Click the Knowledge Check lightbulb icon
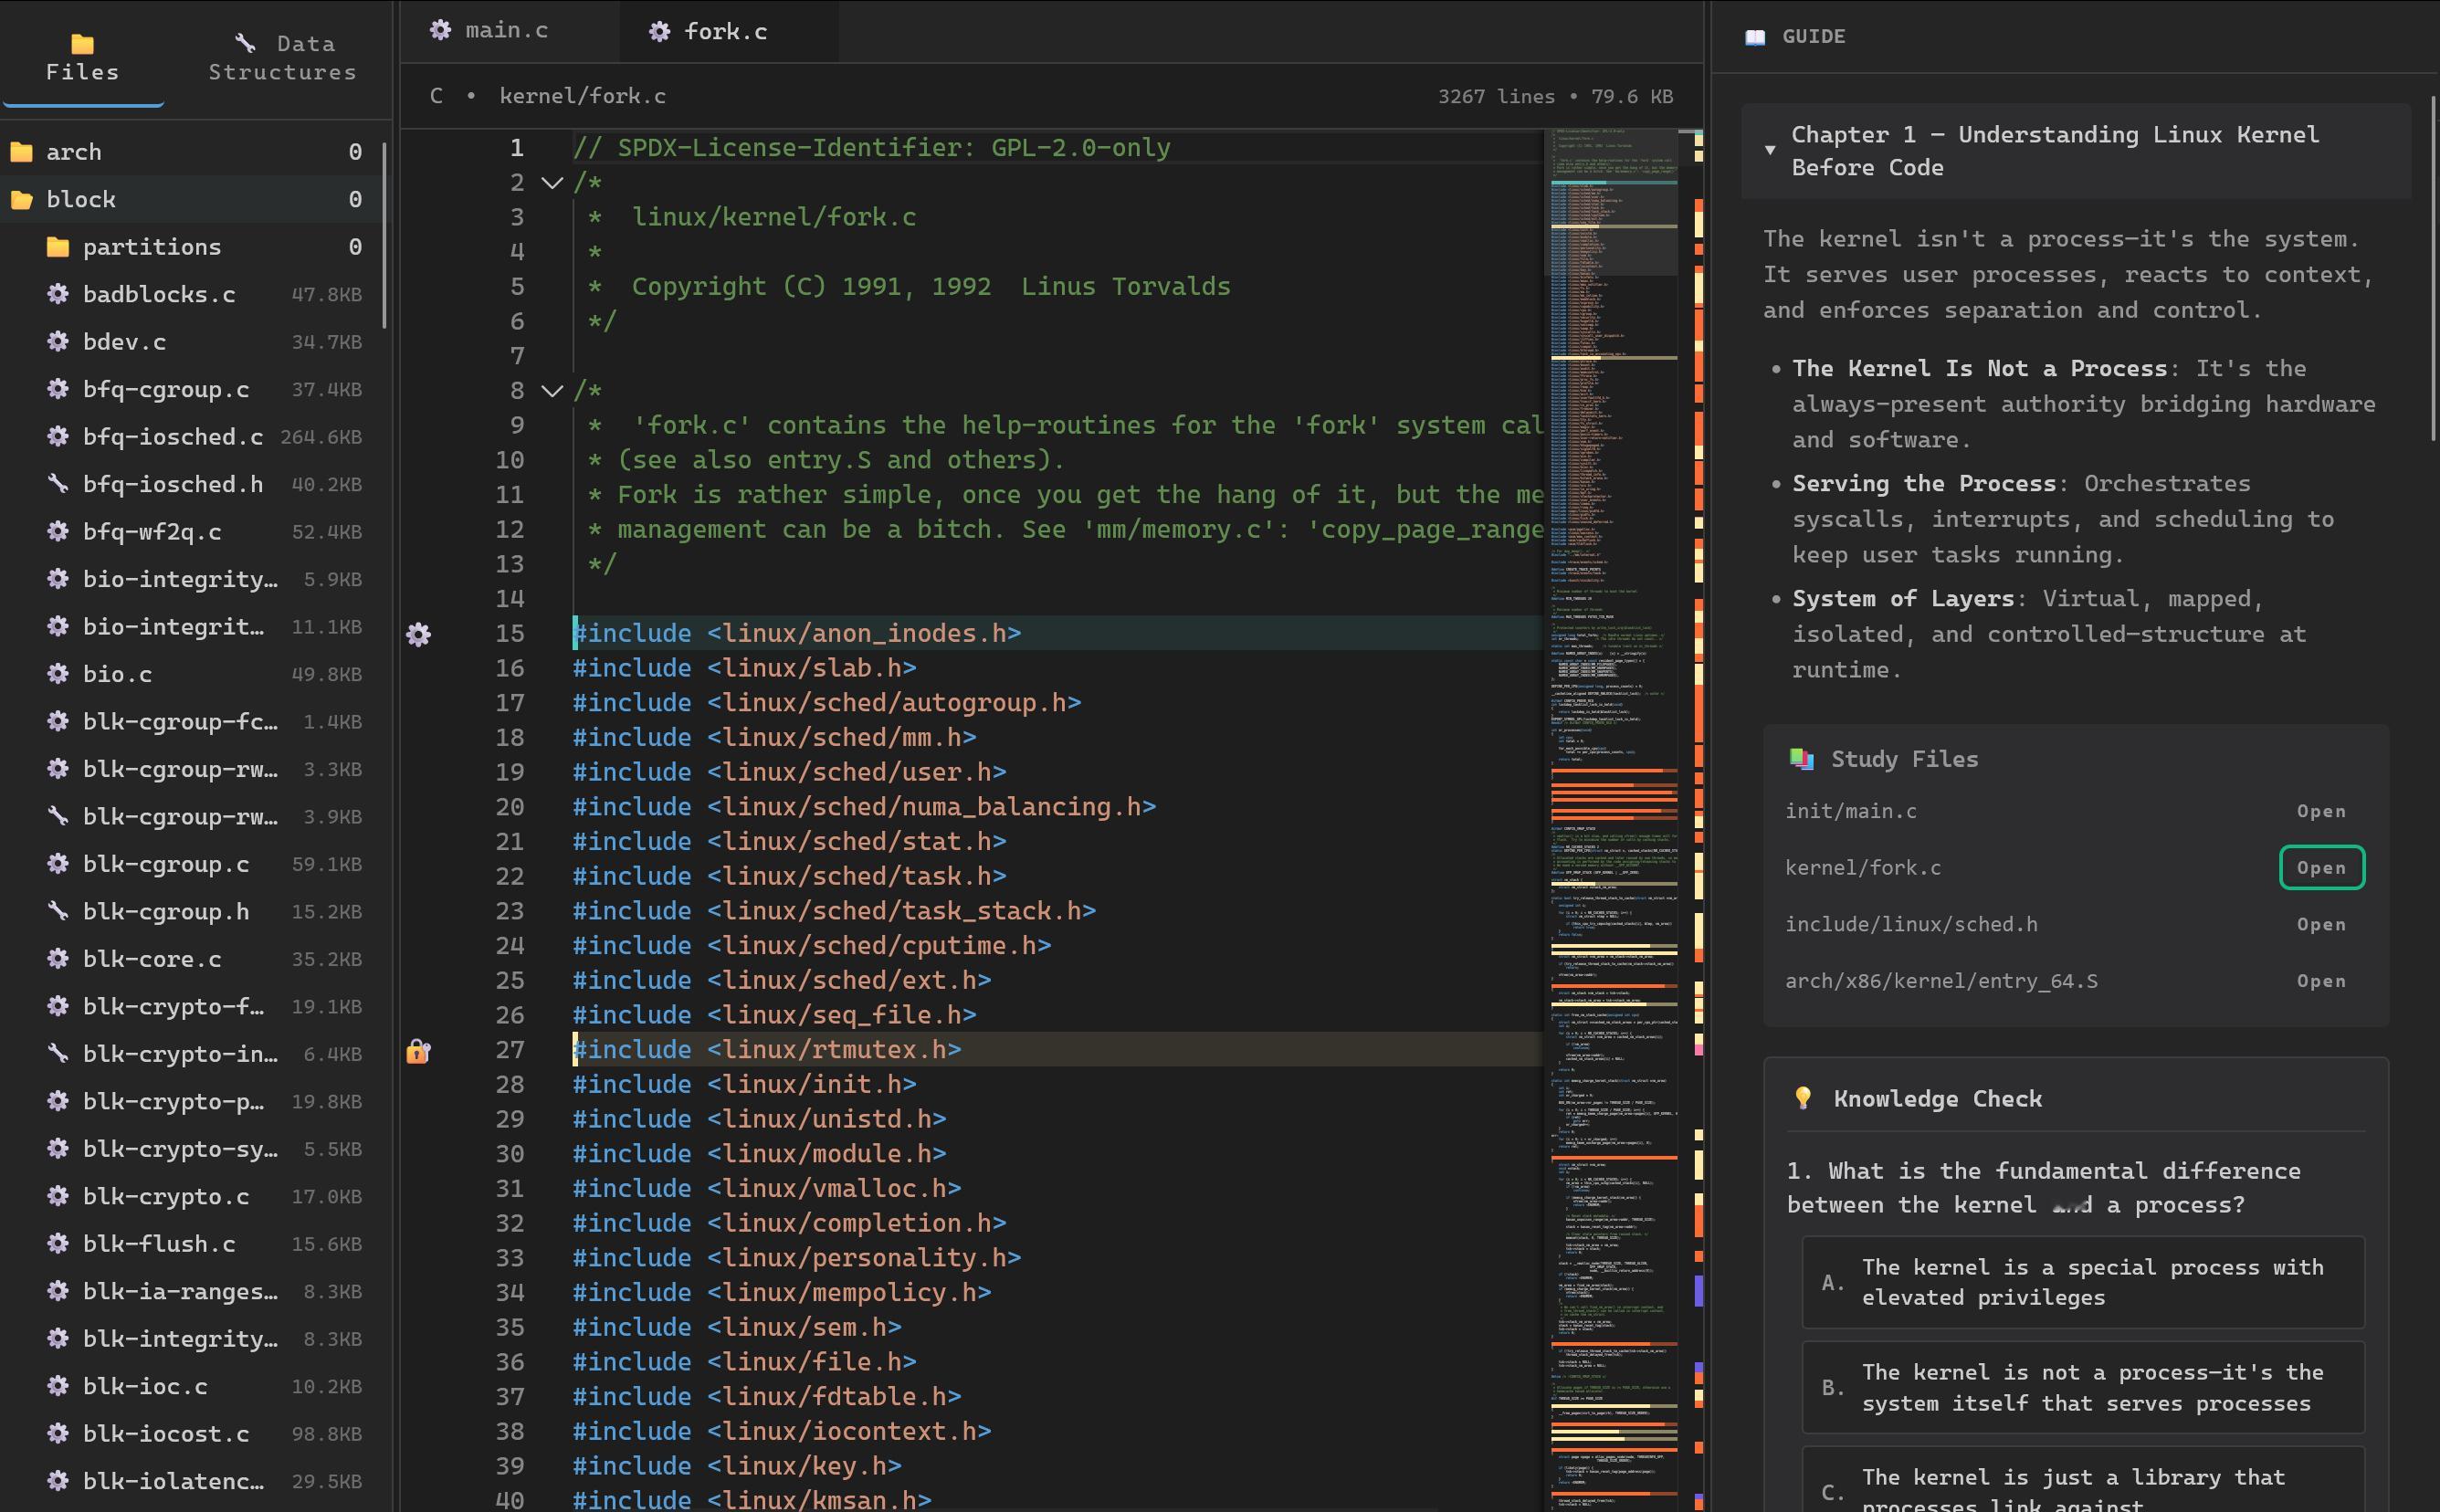The width and height of the screenshot is (2440, 1512). click(x=1802, y=1098)
